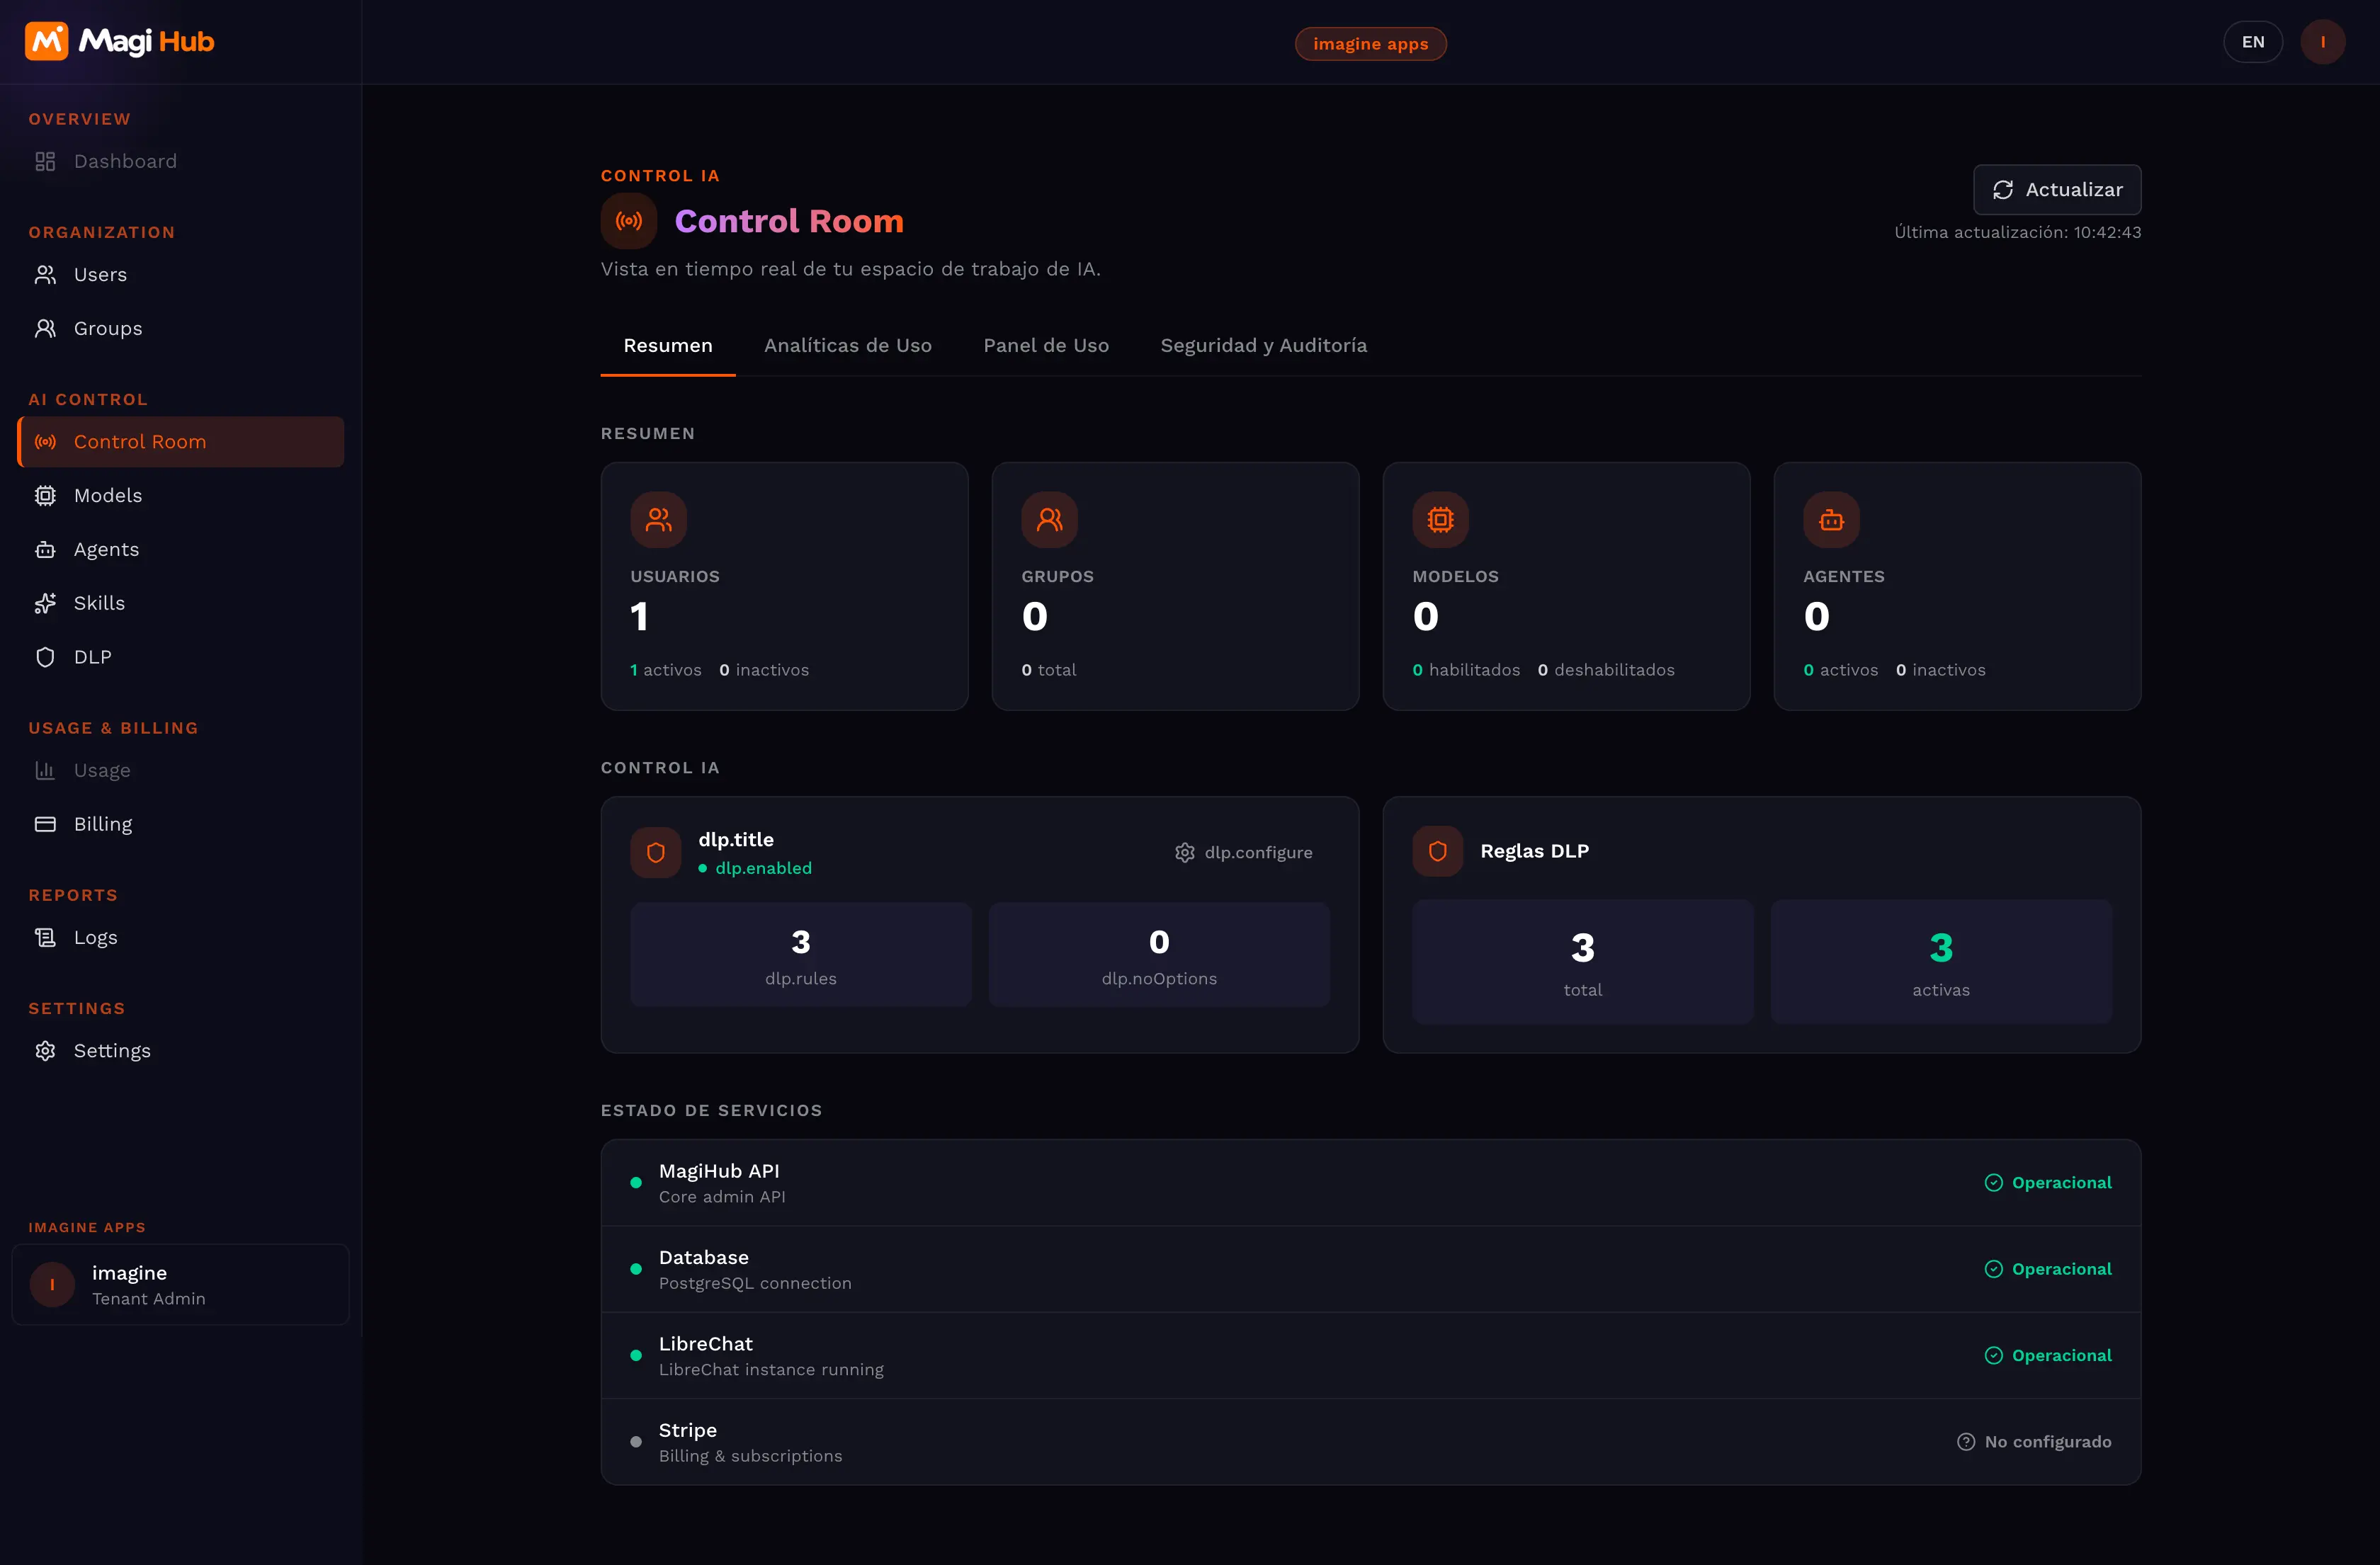Click the Usuarios card icon
This screenshot has height=1565, width=2380.
tap(658, 519)
